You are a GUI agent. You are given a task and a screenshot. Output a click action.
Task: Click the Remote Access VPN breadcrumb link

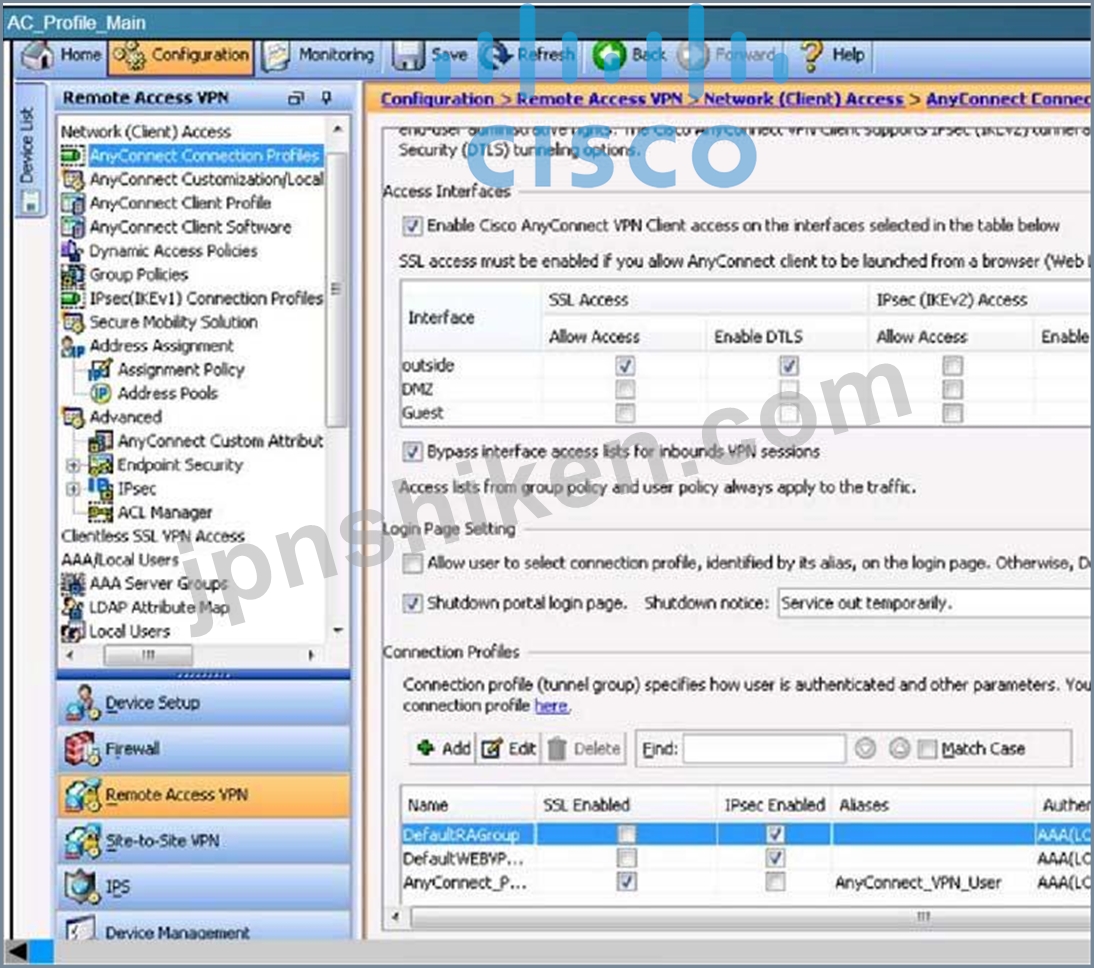pyautogui.click(x=599, y=99)
